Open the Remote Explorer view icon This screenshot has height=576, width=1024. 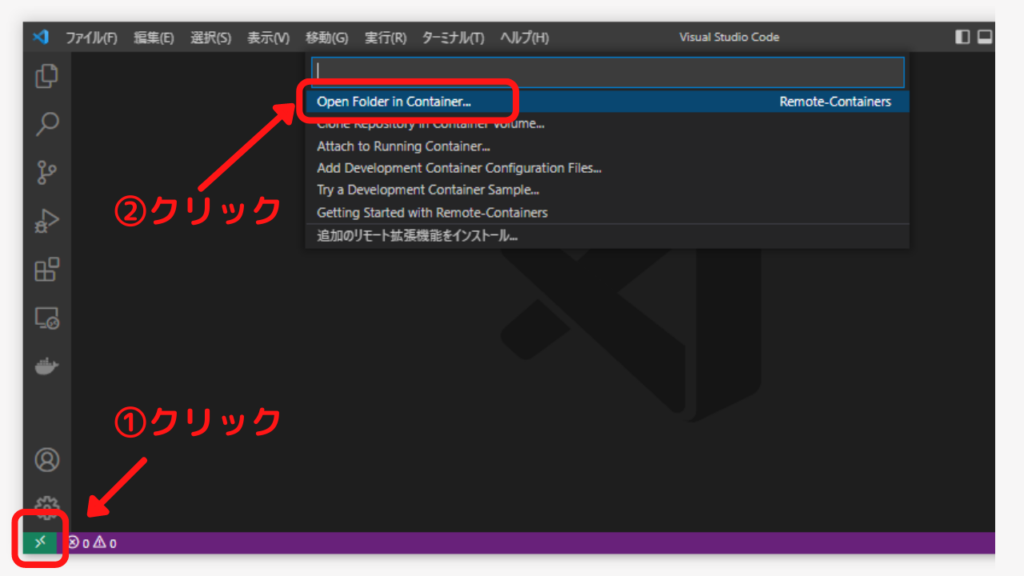point(46,318)
